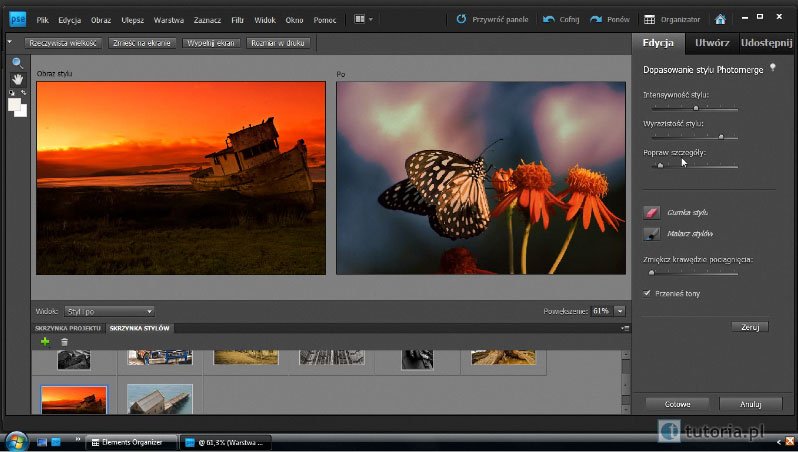Image resolution: width=798 pixels, height=452 pixels.
Task: Click the lightbulb help tip icon
Action: 771,68
